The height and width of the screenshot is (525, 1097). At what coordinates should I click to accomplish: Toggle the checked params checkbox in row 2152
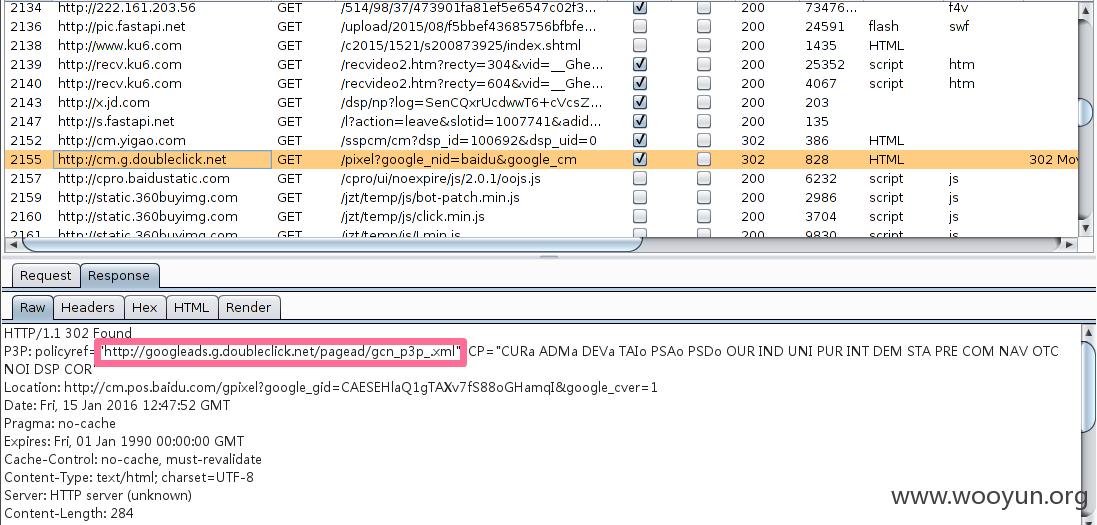tap(639, 139)
